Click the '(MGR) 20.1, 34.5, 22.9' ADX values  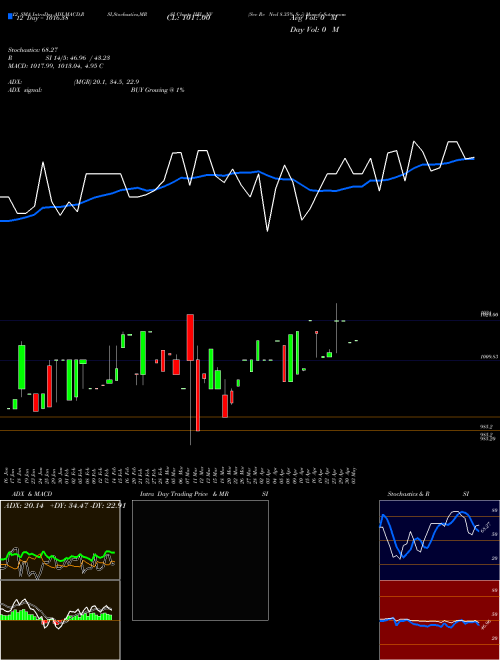pos(106,82)
